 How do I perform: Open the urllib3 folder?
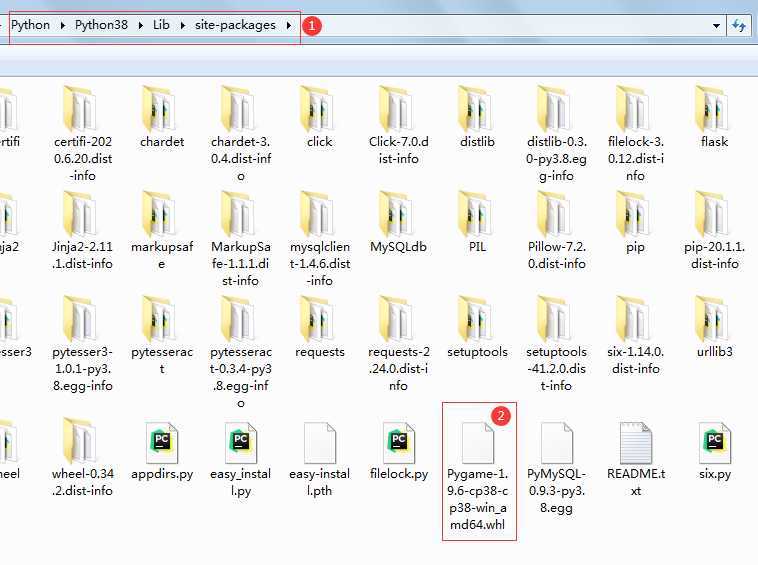[x=714, y=327]
